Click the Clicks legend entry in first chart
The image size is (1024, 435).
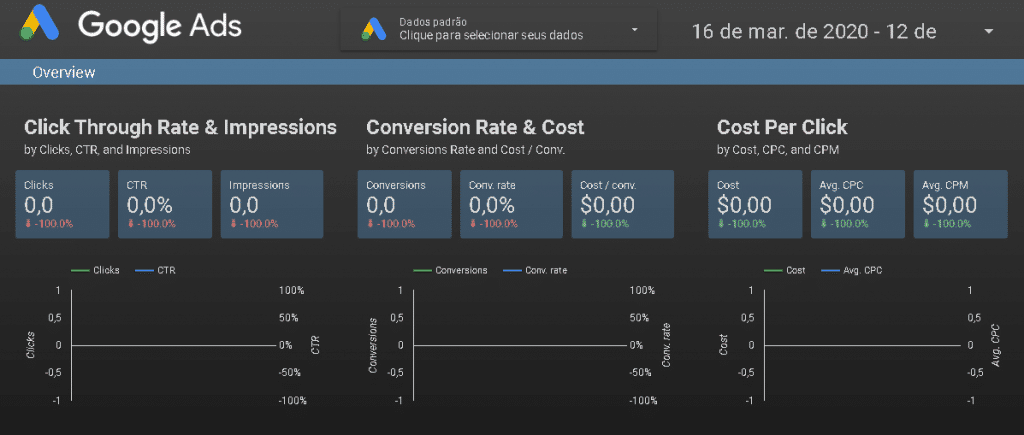pyautogui.click(x=95, y=270)
